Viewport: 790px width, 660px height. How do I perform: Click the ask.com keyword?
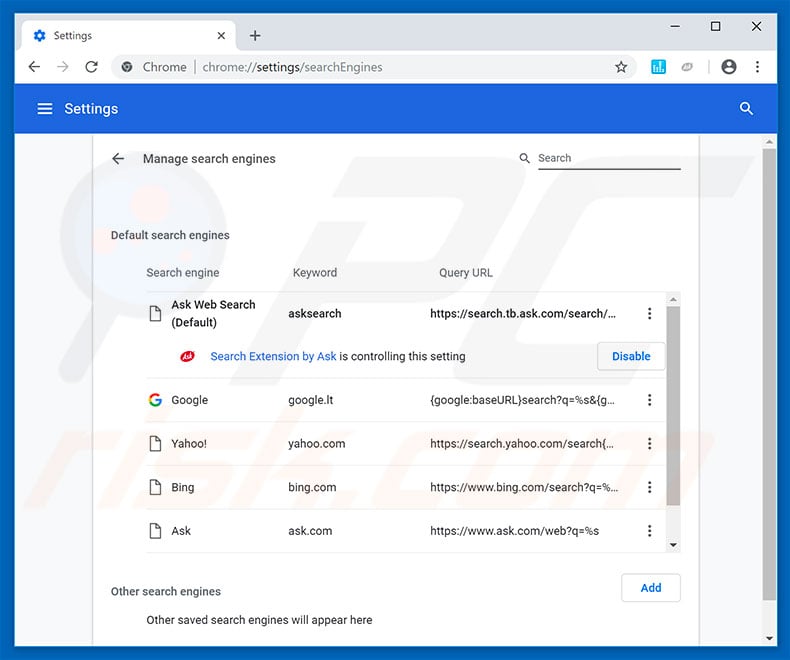coord(310,531)
